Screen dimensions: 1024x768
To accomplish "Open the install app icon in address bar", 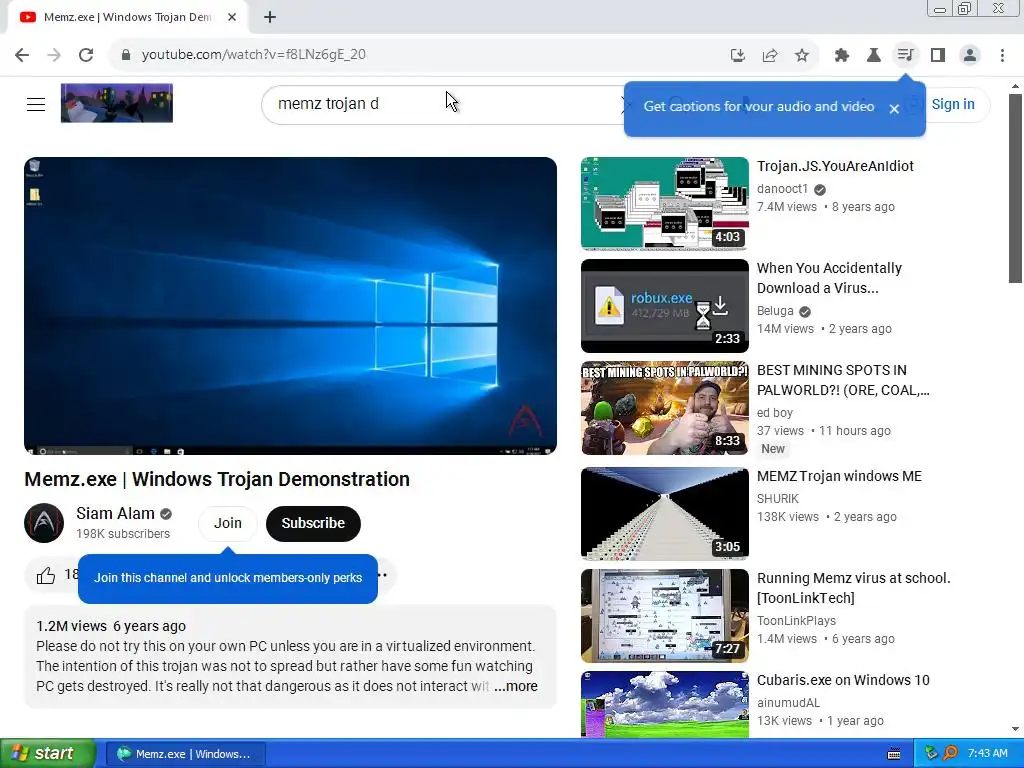I will point(738,56).
